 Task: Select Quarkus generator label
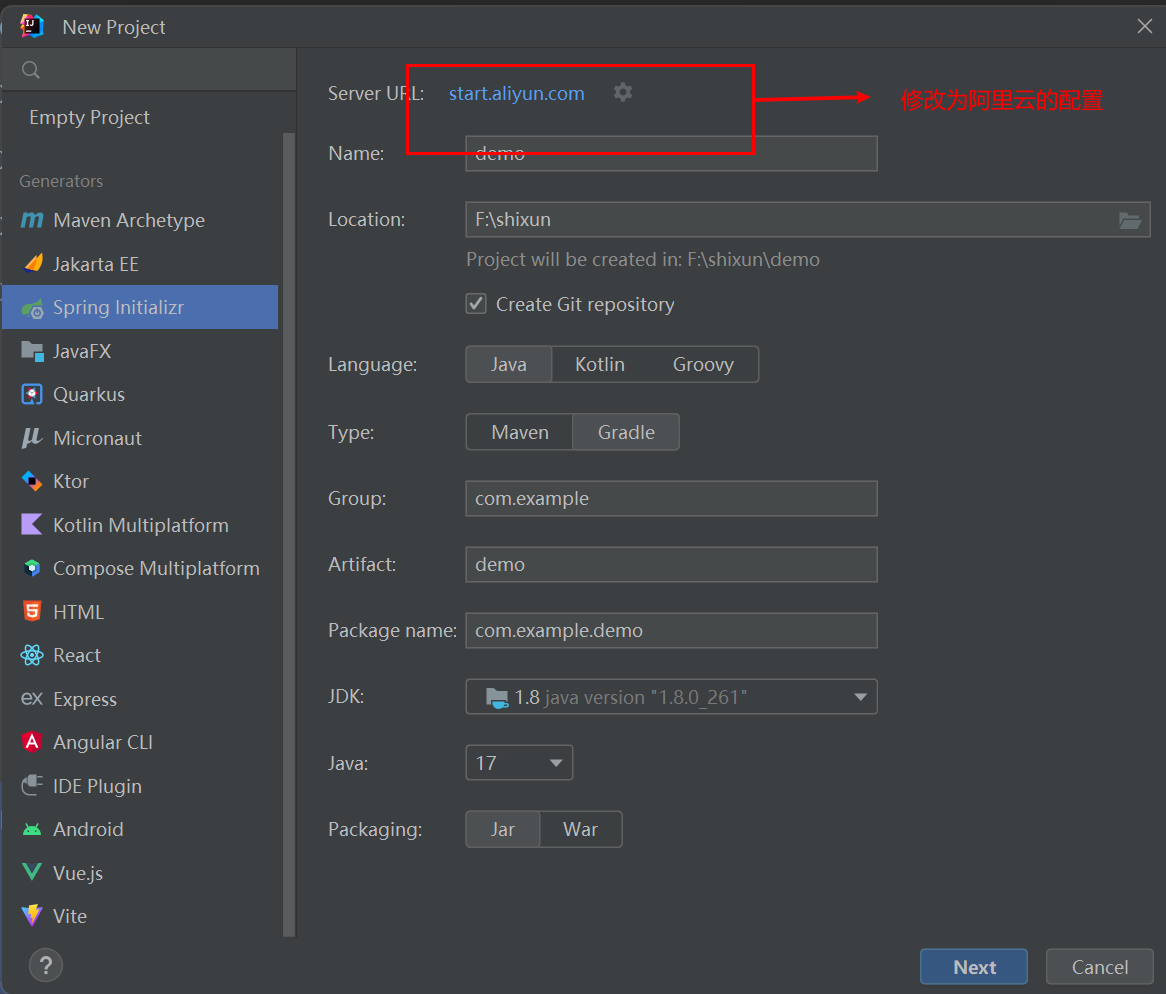pyautogui.click(x=89, y=394)
